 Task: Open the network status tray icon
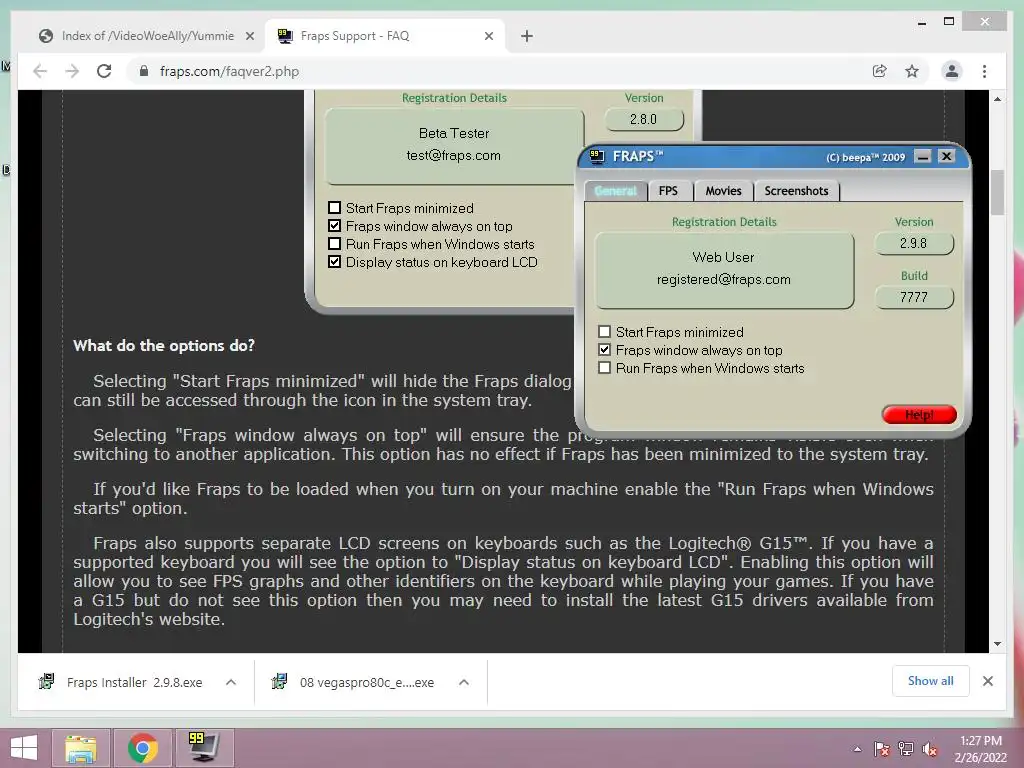[906, 749]
